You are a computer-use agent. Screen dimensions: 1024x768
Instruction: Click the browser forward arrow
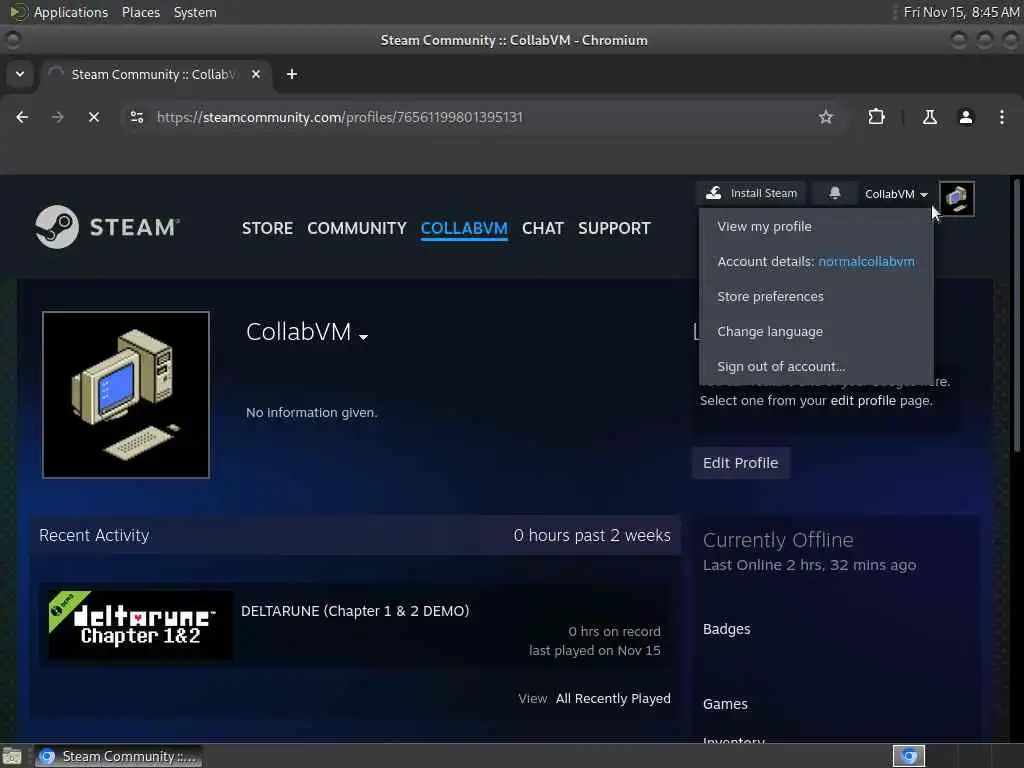[57, 117]
